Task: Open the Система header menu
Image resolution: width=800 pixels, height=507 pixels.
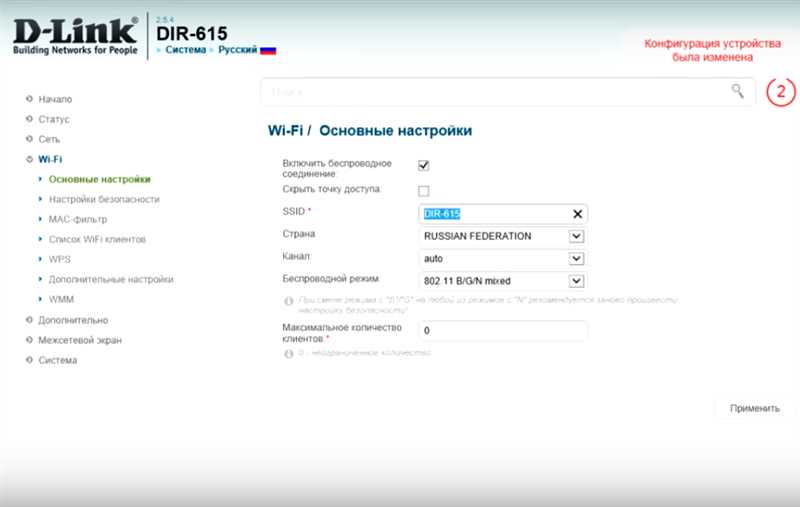Action: [185, 49]
